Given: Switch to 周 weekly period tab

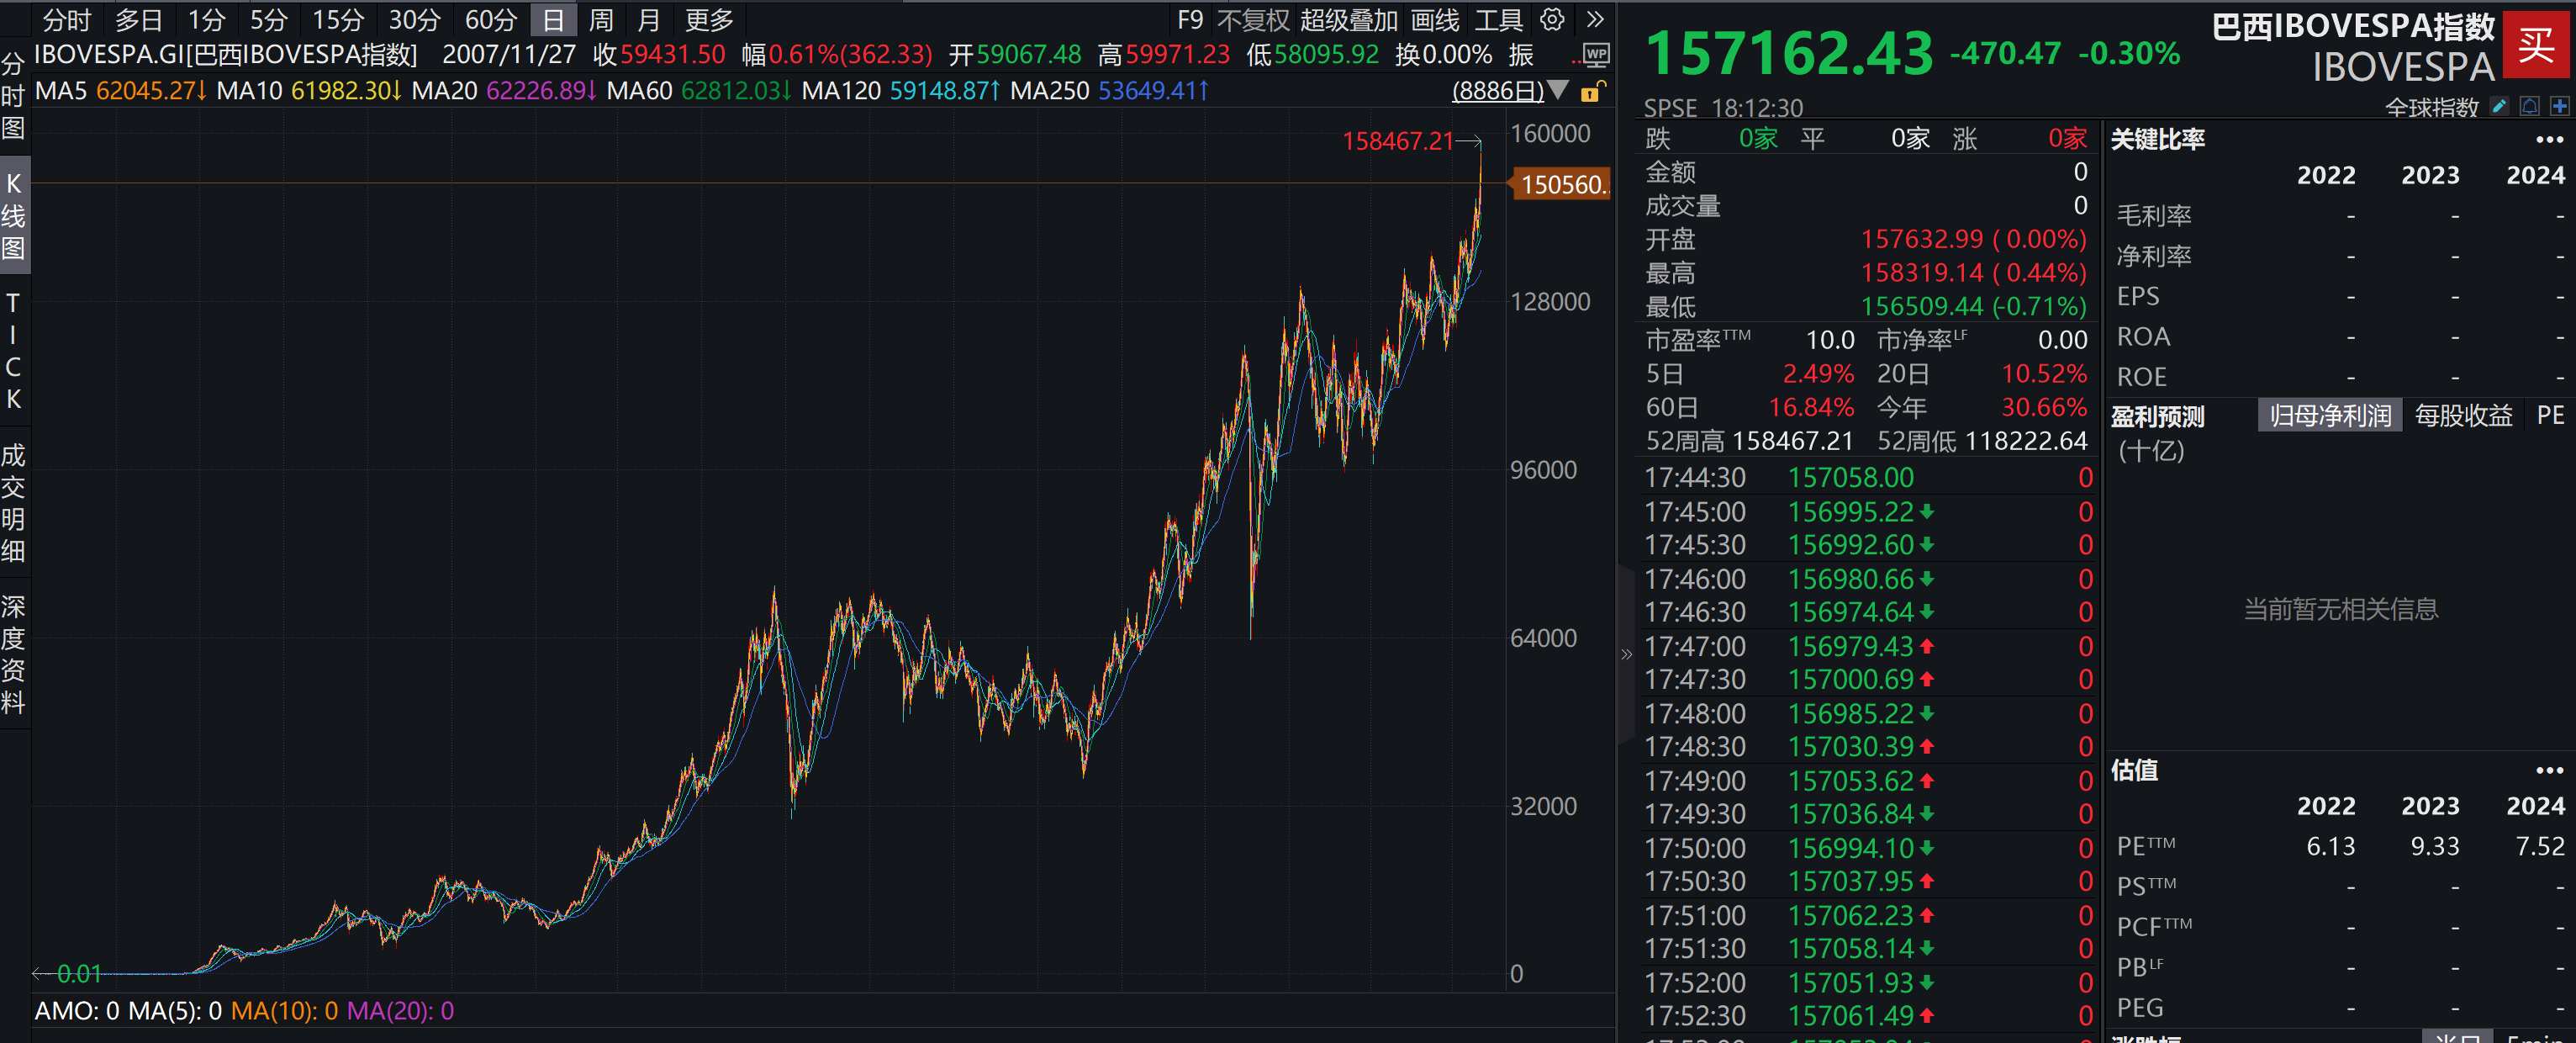Looking at the screenshot, I should 600,20.
